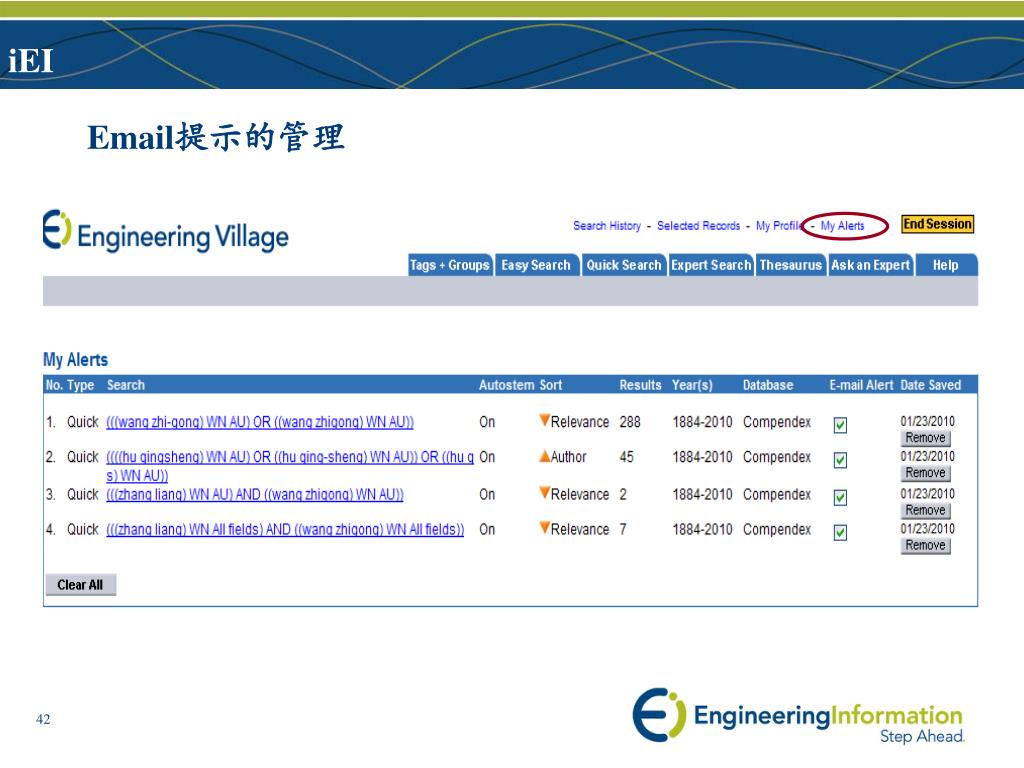The width and height of the screenshot is (1024, 768).
Task: Click the sort arrow in alert 3 row
Action: click(544, 492)
